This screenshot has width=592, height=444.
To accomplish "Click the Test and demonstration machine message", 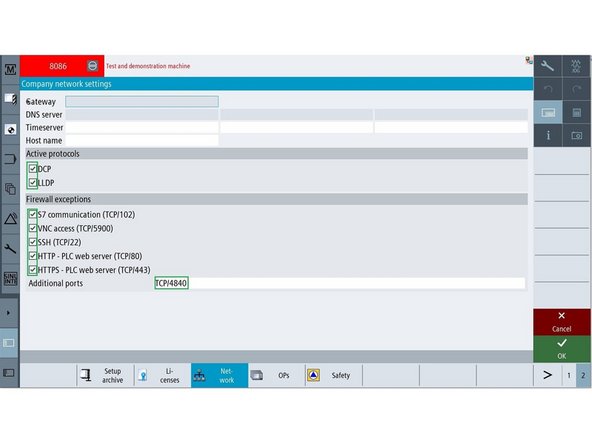I will coord(148,66).
